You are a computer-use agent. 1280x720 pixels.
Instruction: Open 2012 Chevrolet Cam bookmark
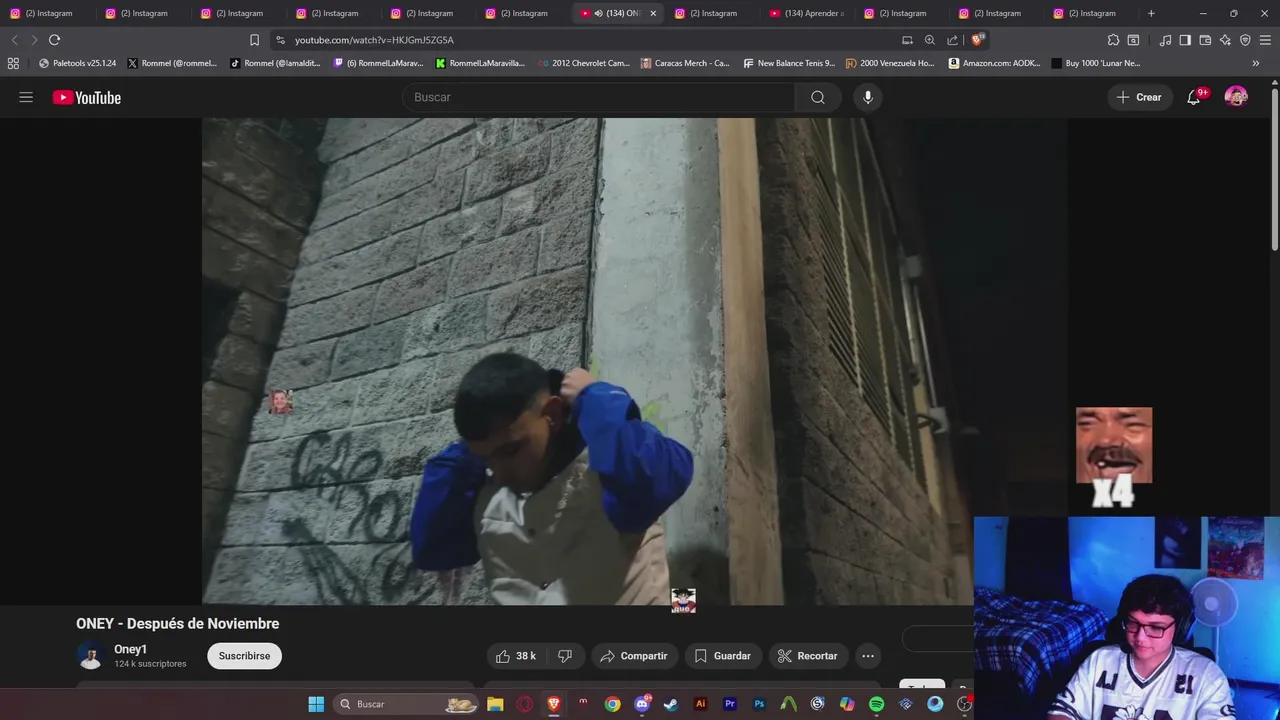click(x=584, y=63)
